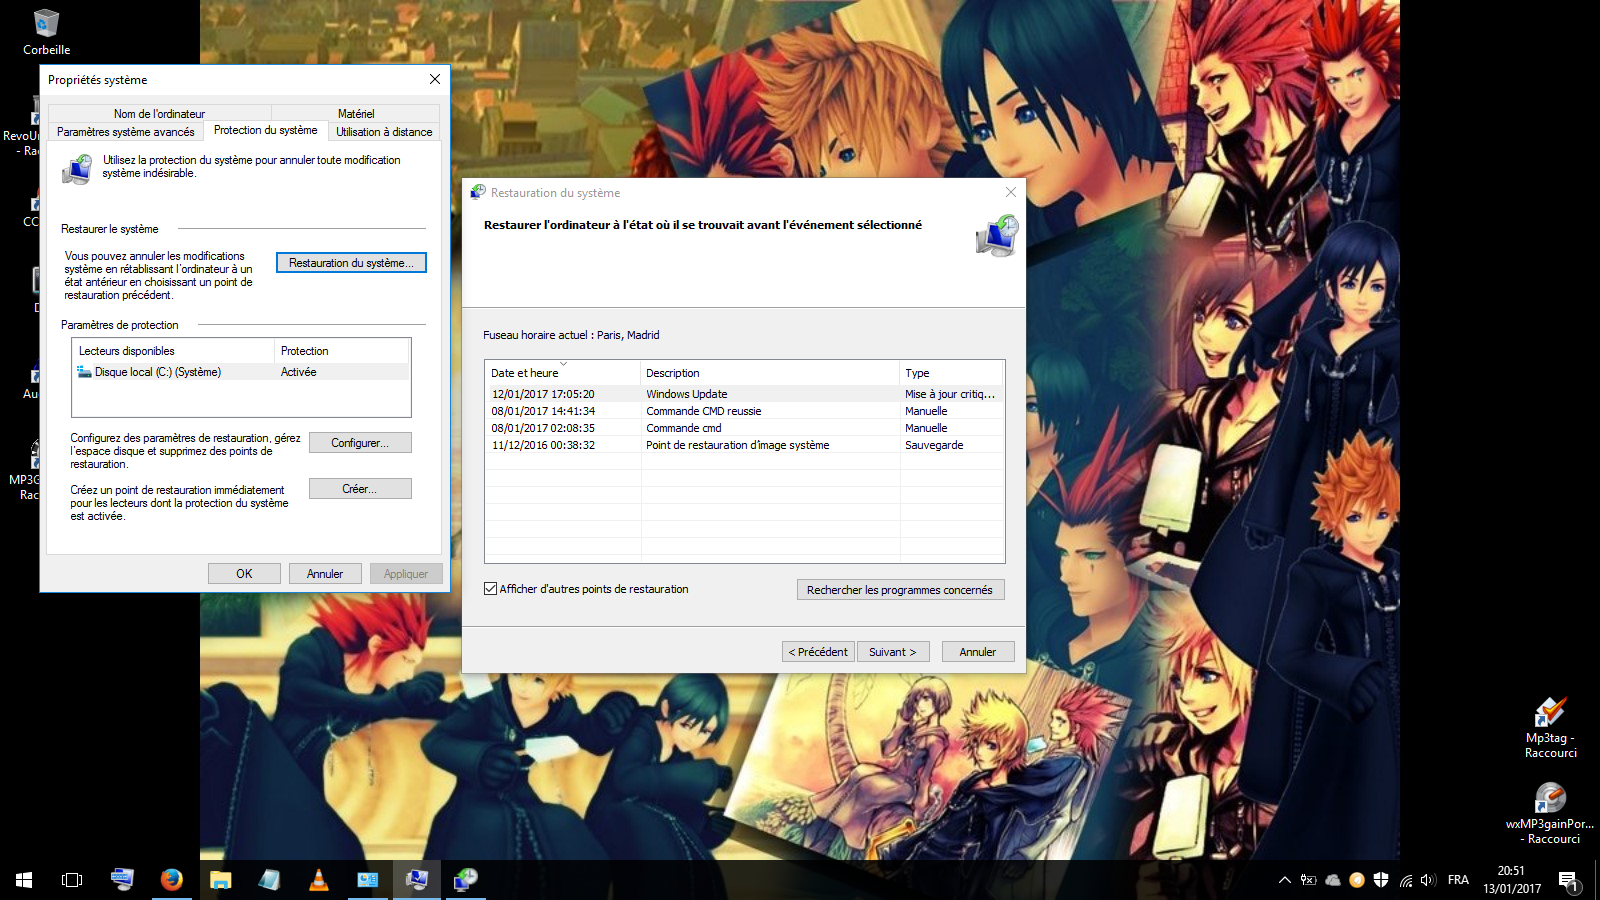Open the Utilisation à distance tab
This screenshot has width=1600, height=900.
click(x=384, y=132)
